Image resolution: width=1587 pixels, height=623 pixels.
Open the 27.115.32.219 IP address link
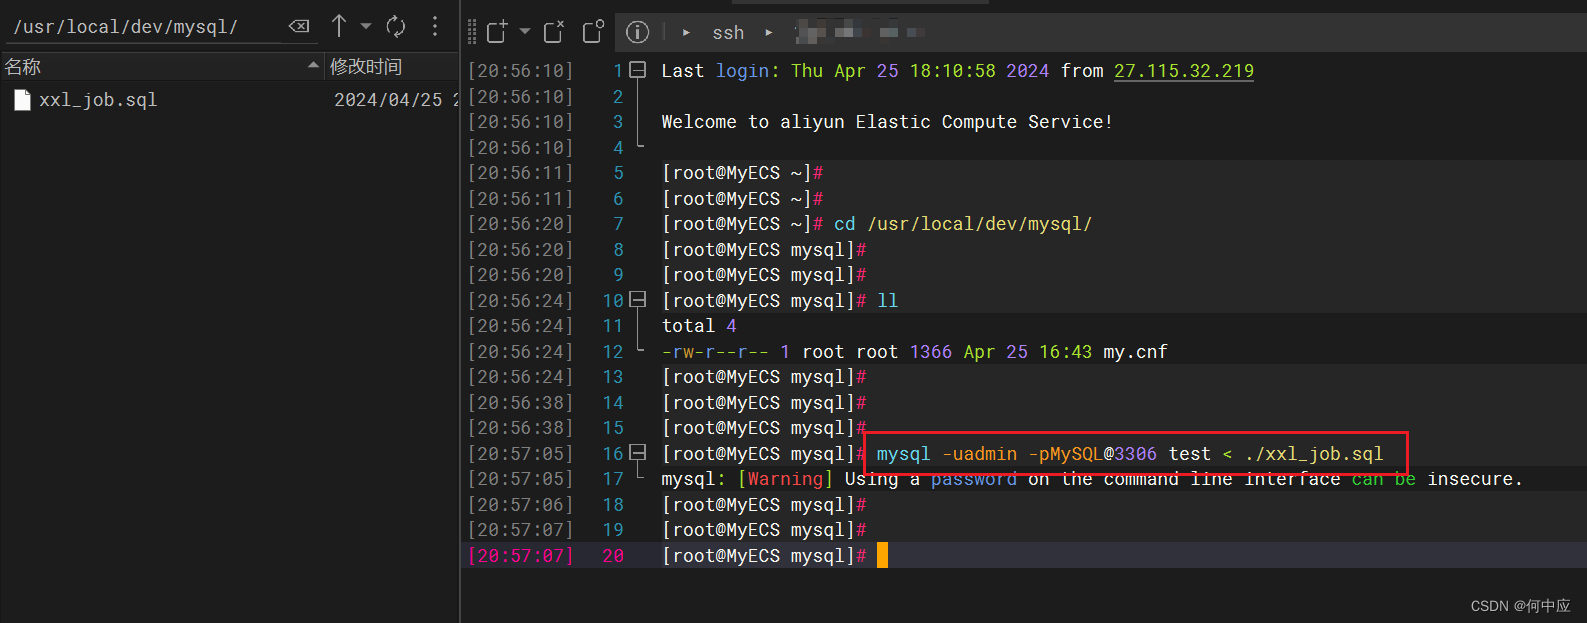[x=1183, y=71]
